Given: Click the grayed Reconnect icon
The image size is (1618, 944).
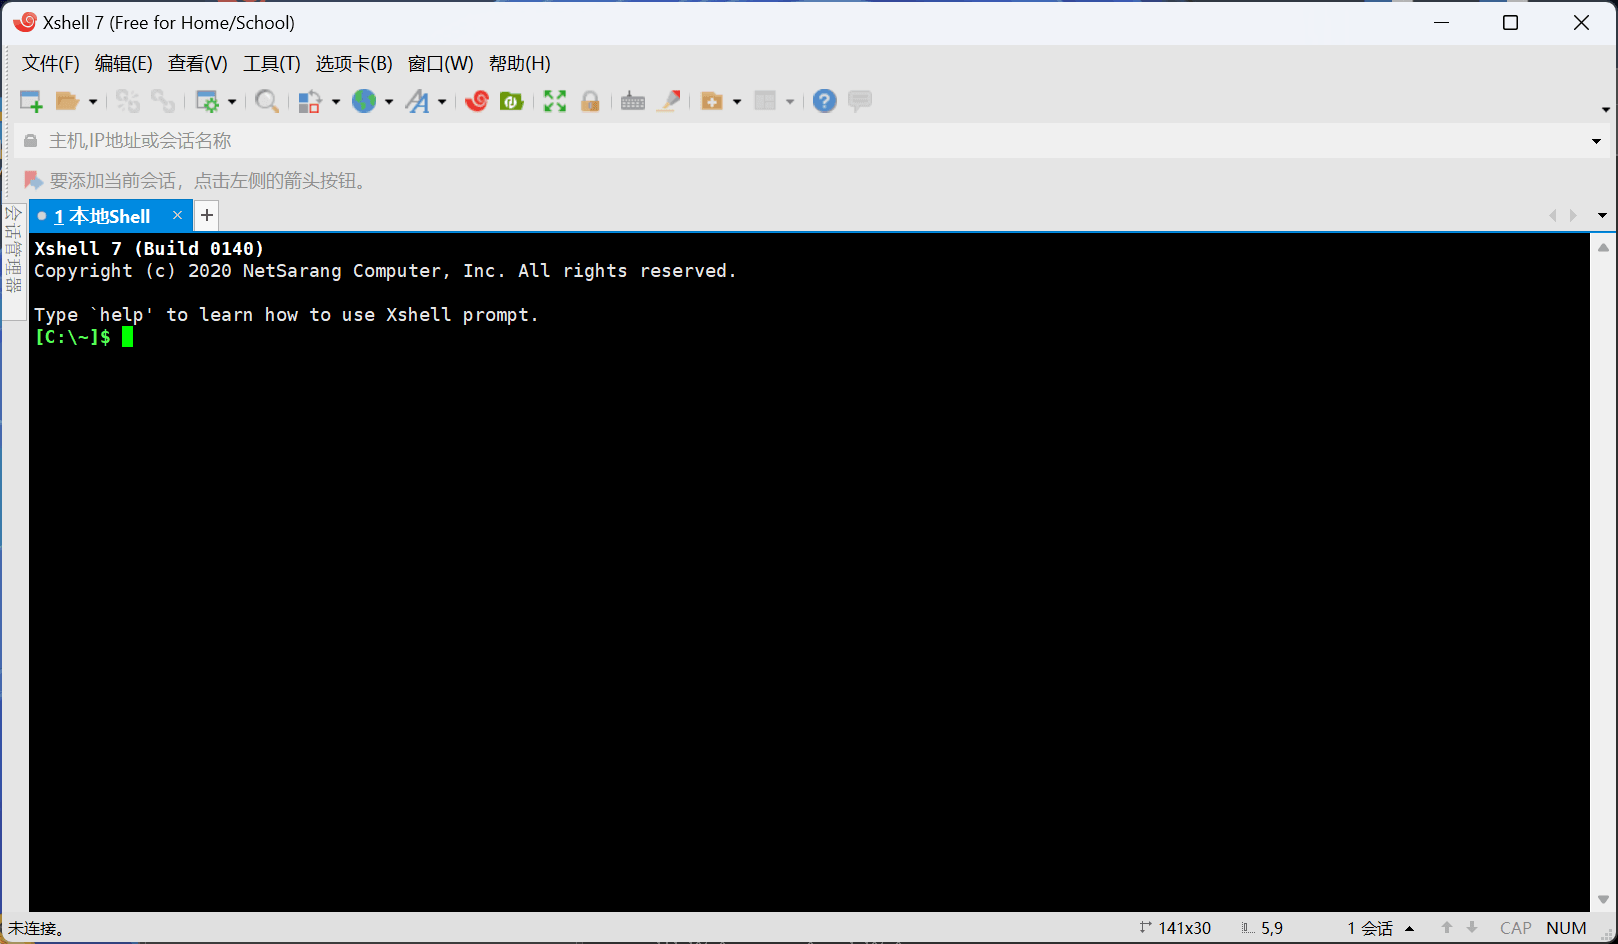Looking at the screenshot, I should pos(128,101).
